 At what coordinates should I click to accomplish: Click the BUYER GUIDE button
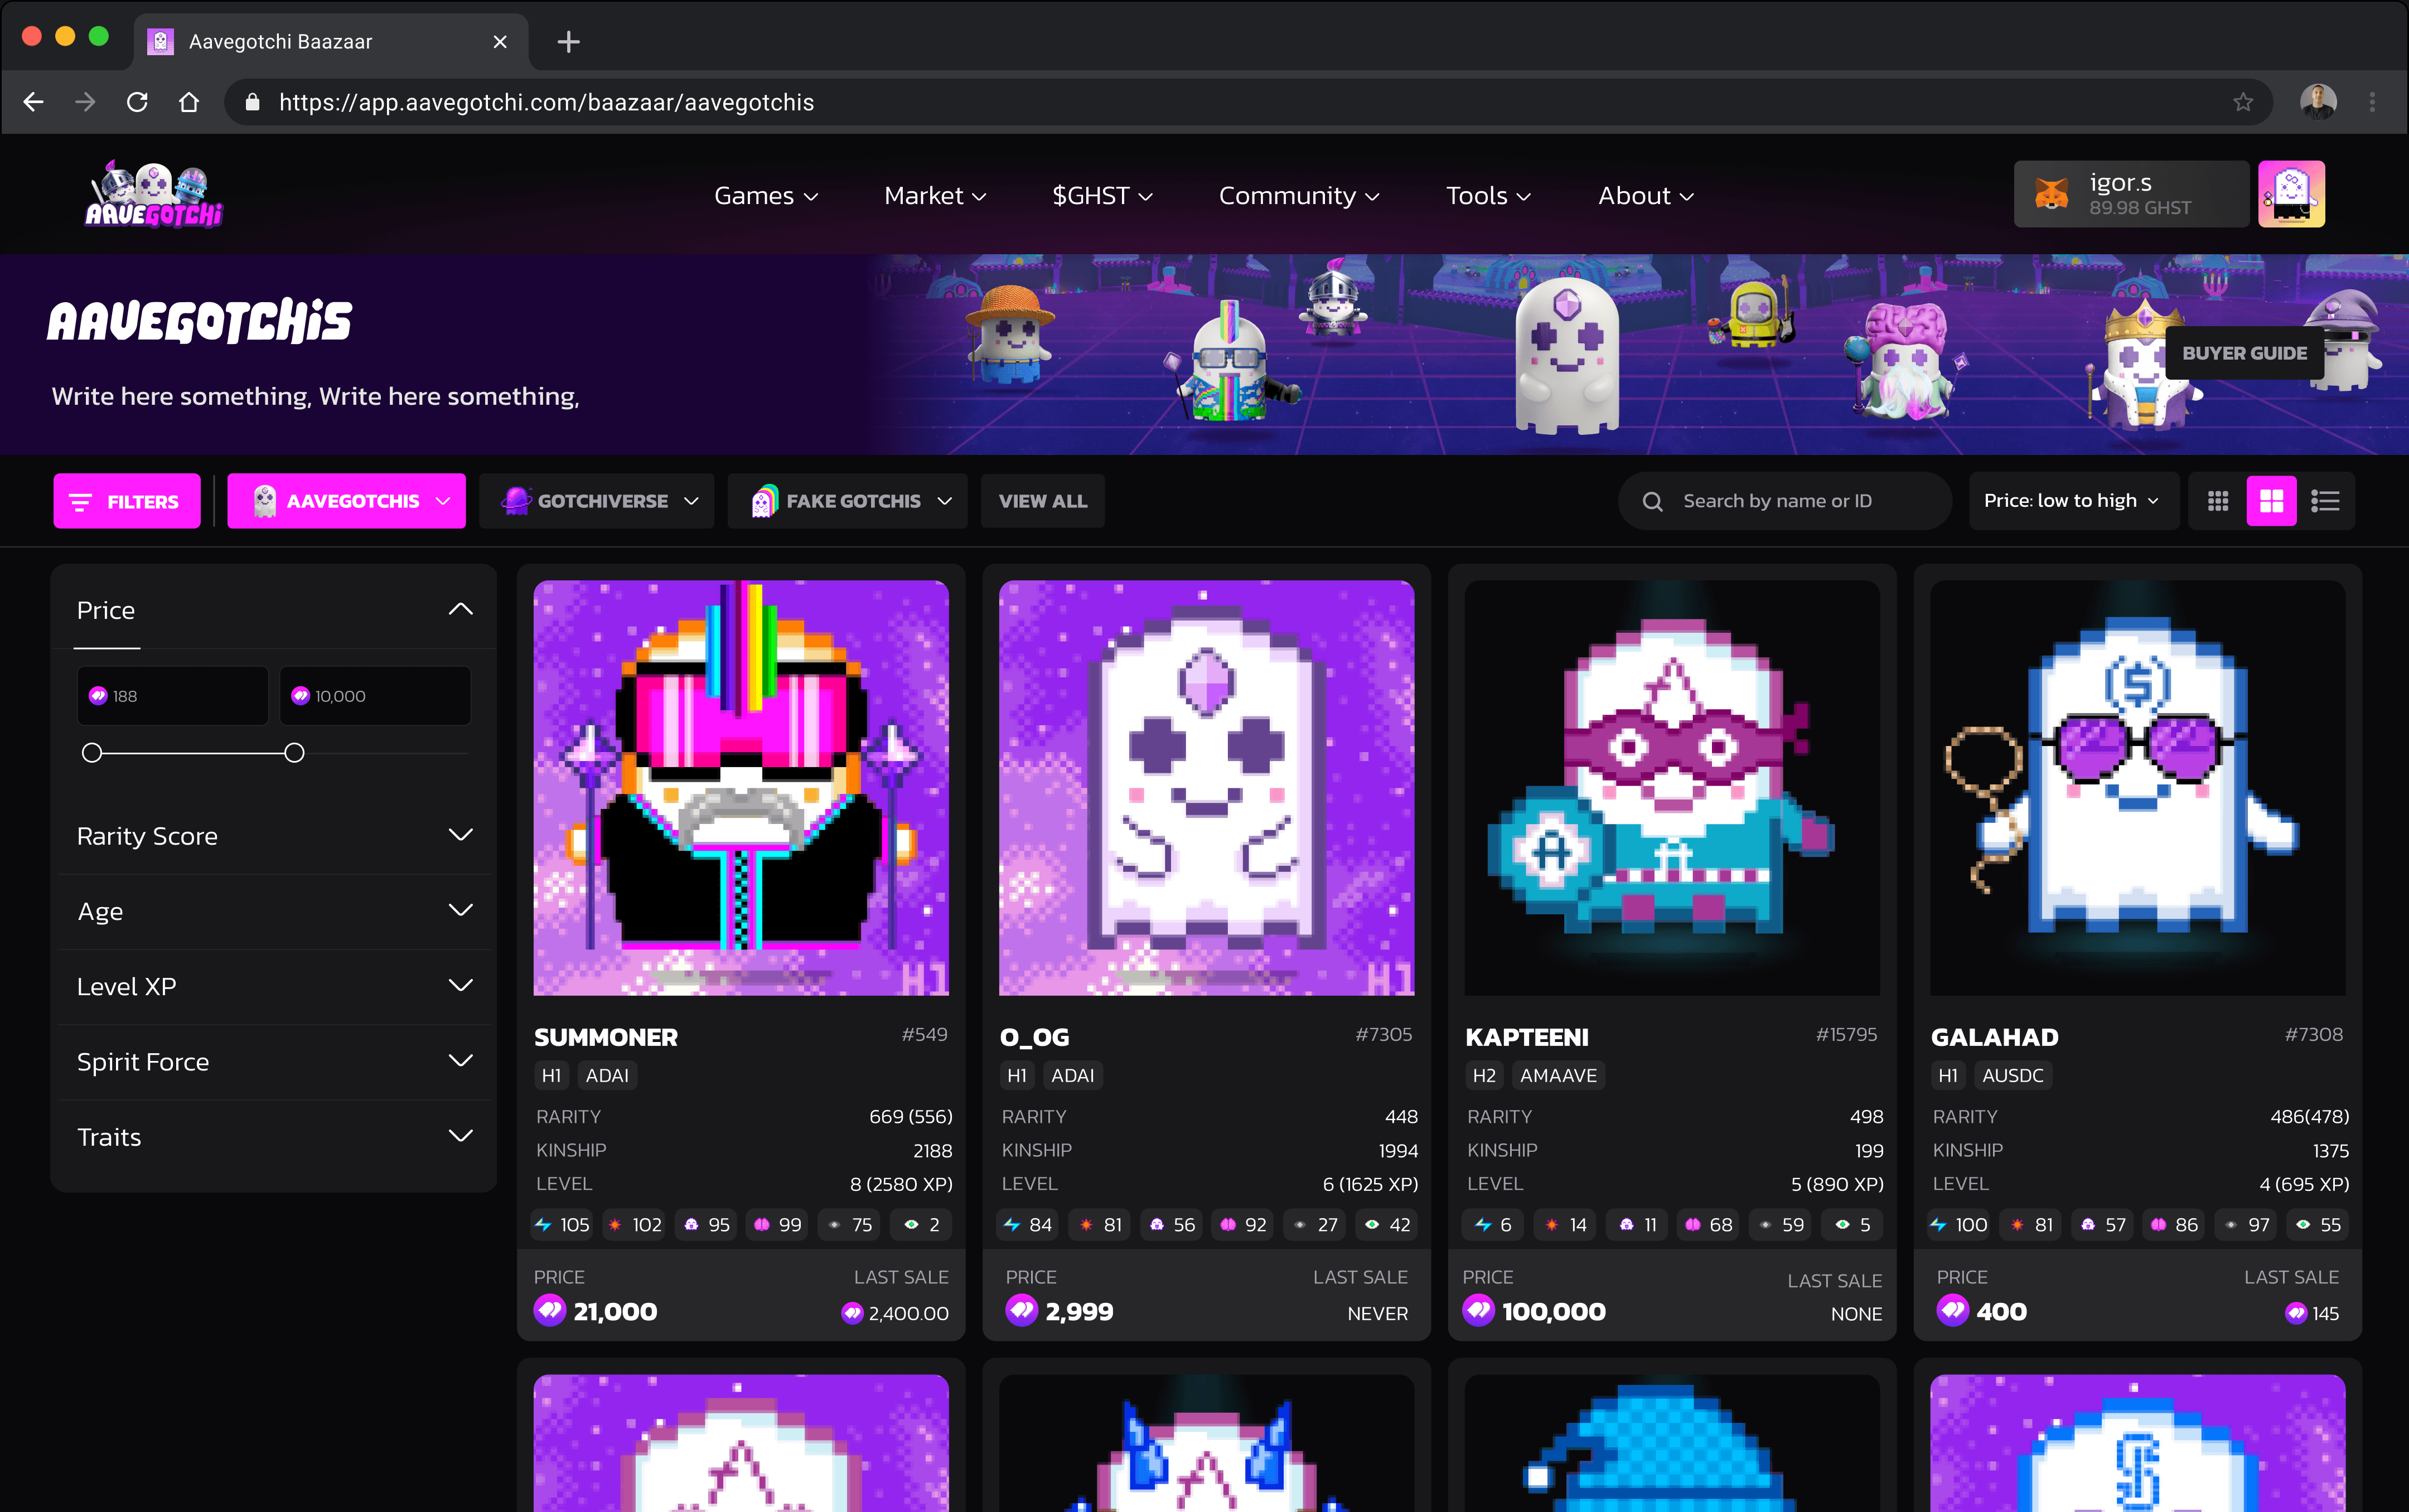click(2244, 353)
